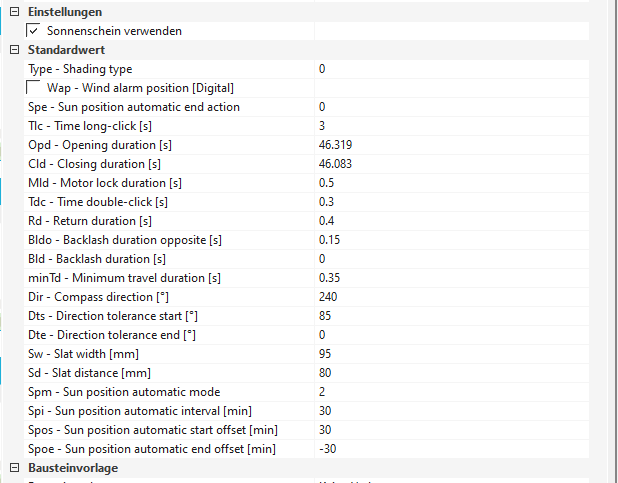Select the Closing duration value 46.083
The image size is (618, 483).
pos(335,164)
